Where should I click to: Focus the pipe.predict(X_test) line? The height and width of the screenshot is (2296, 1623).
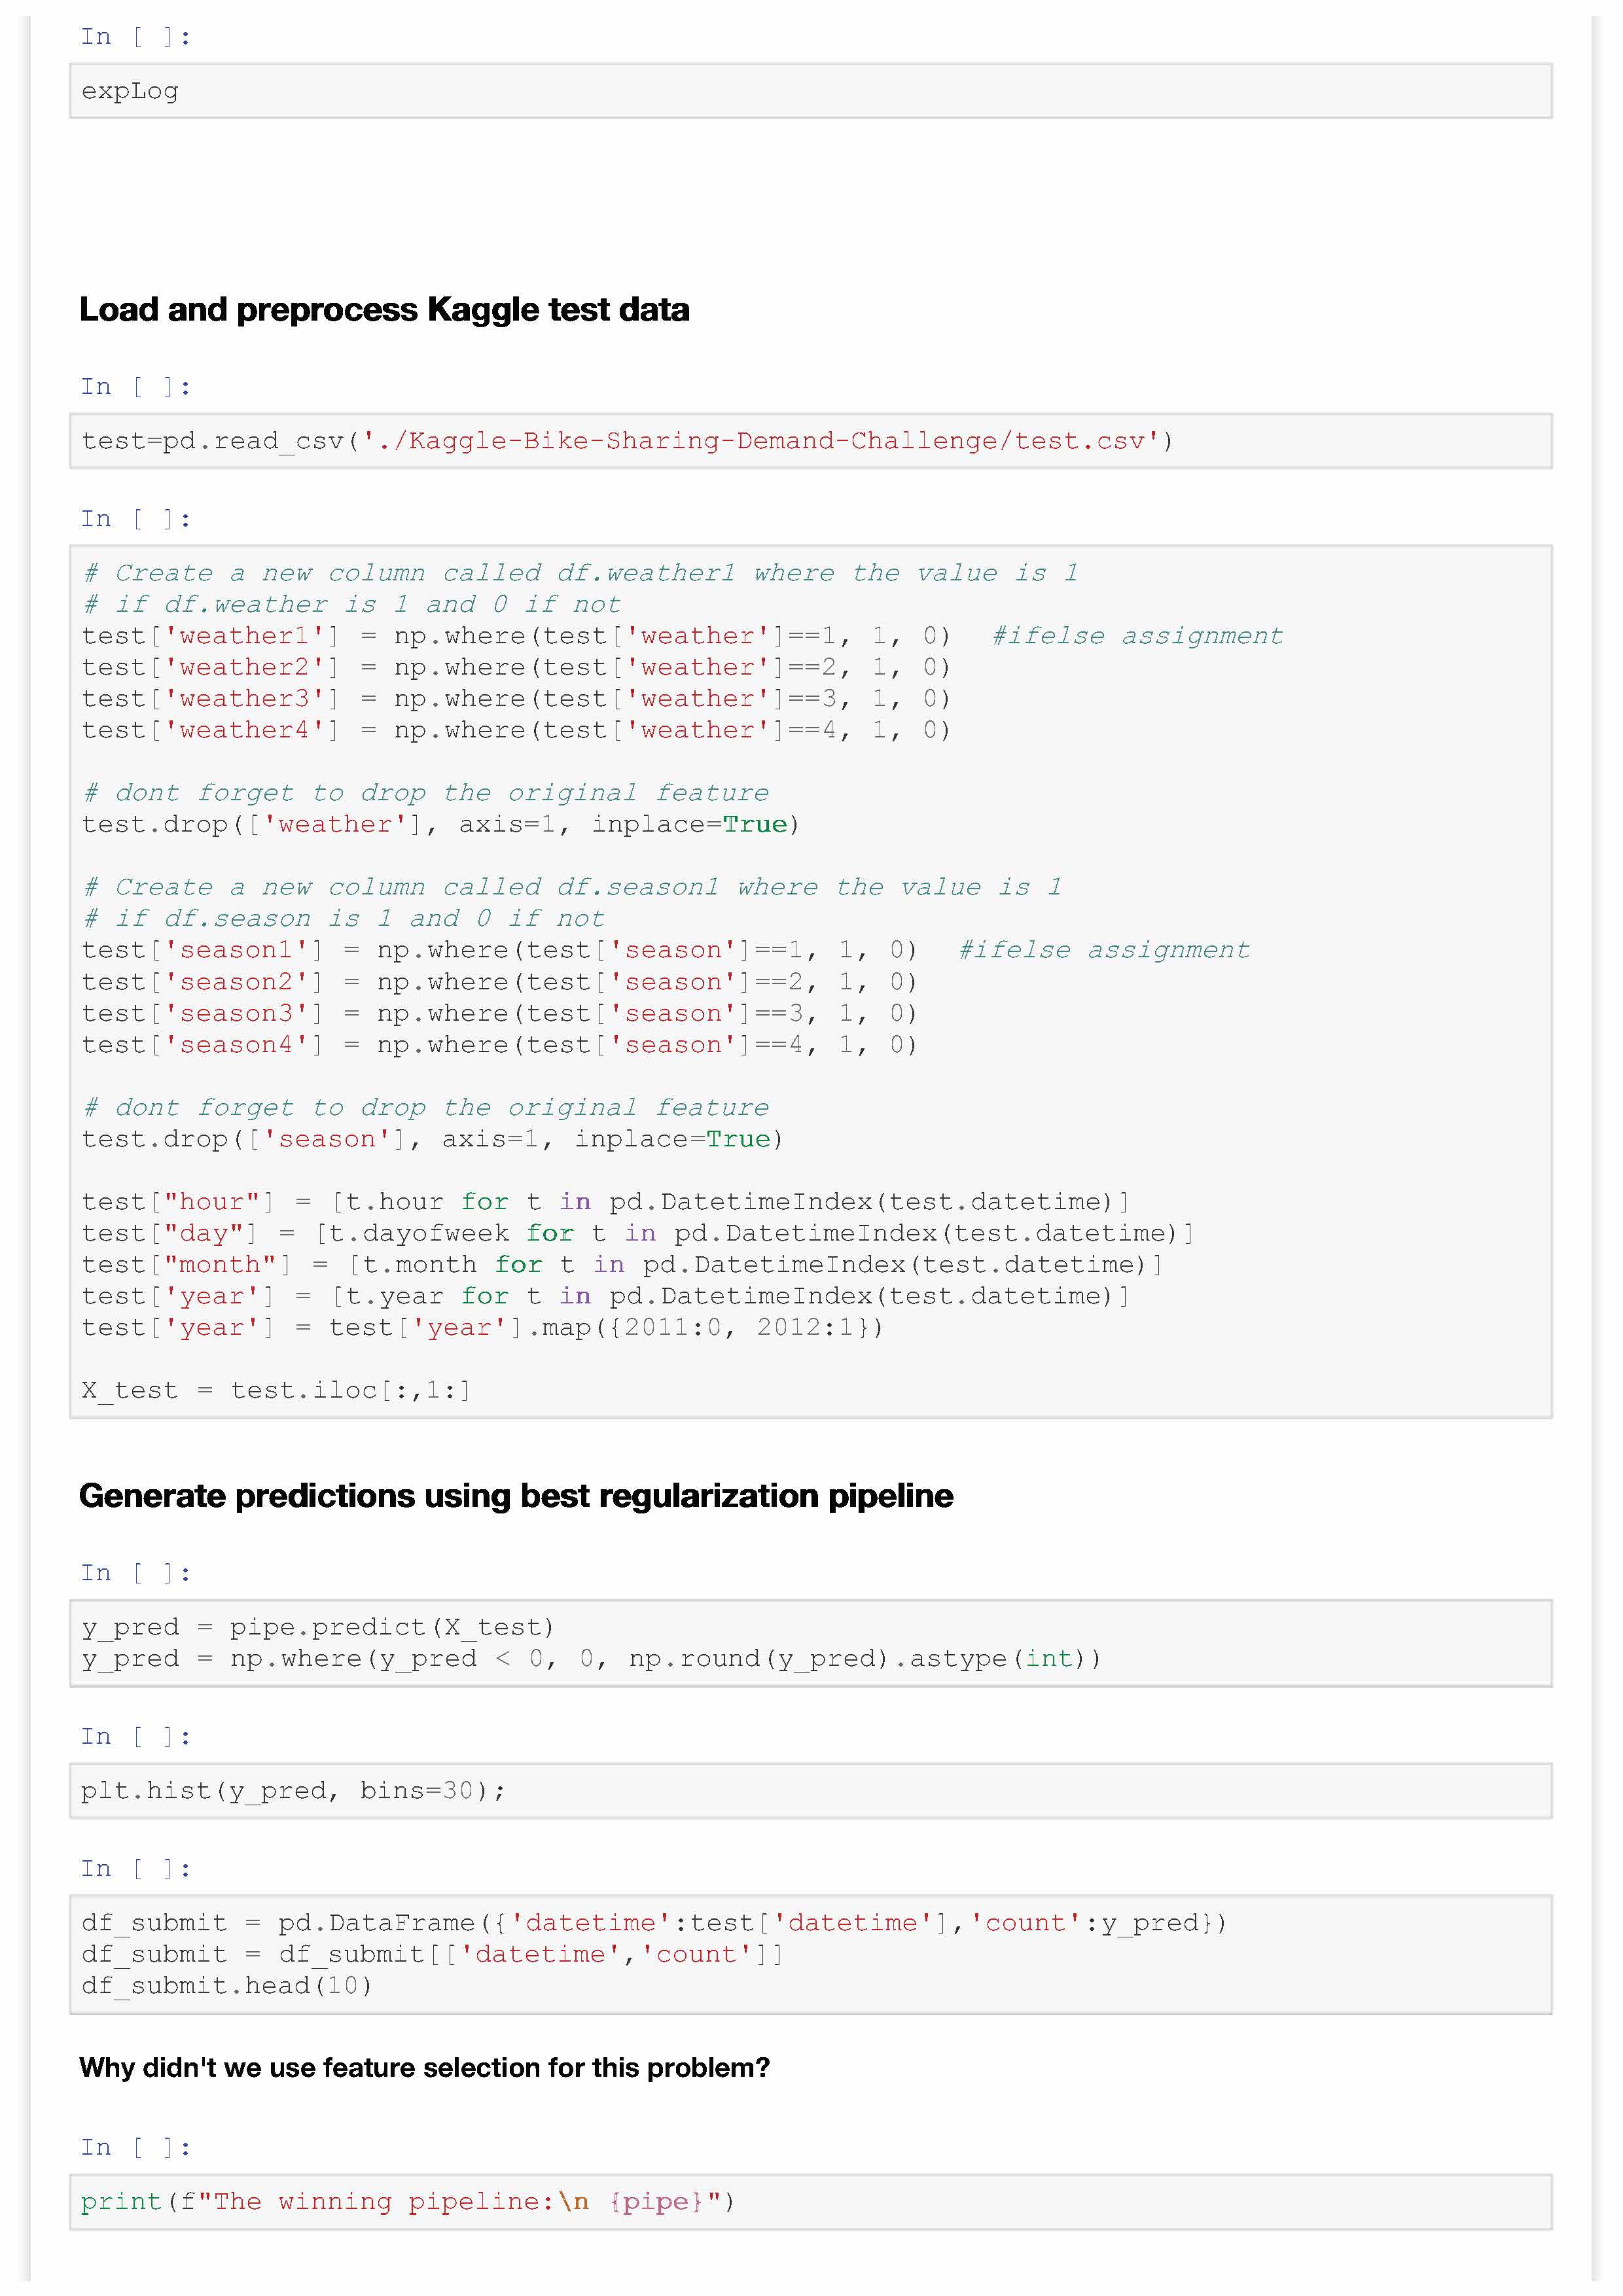coord(318,1628)
